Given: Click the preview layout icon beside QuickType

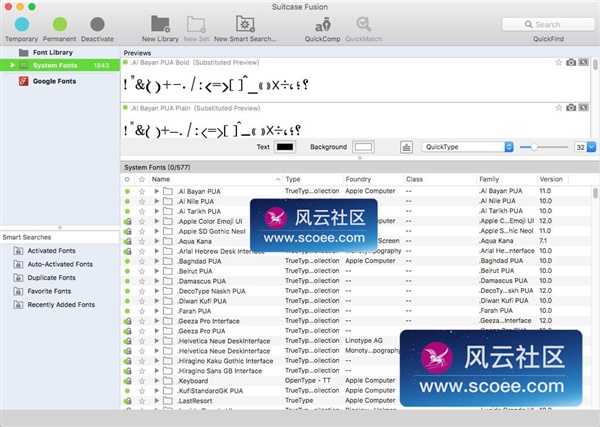Looking at the screenshot, I should [406, 147].
